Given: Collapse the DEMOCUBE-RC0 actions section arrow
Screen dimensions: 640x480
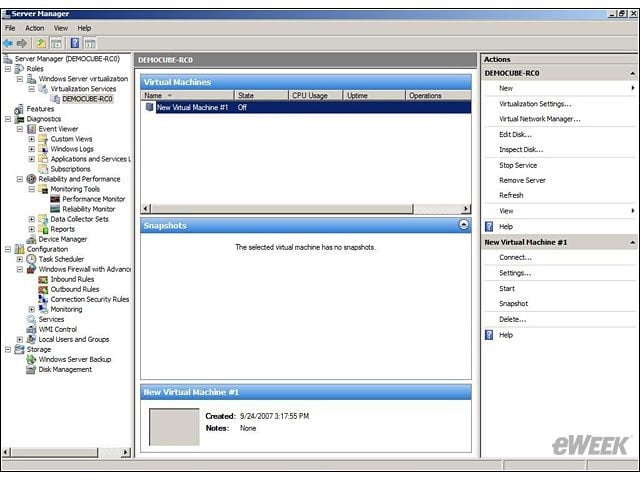Looking at the screenshot, I should [632, 73].
